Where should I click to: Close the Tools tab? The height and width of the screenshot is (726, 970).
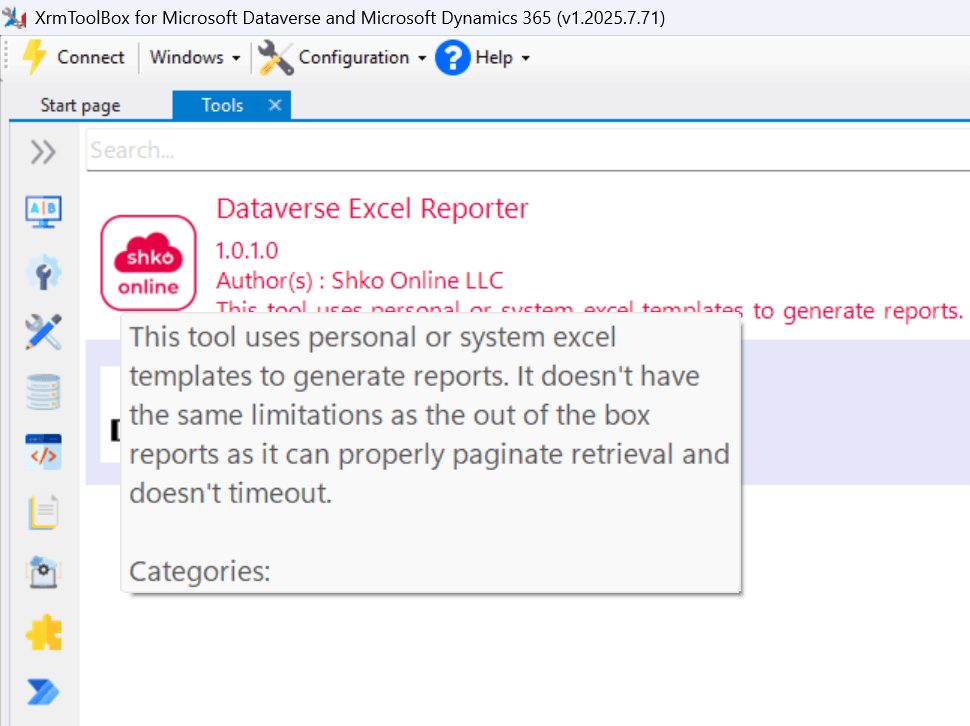(x=275, y=105)
